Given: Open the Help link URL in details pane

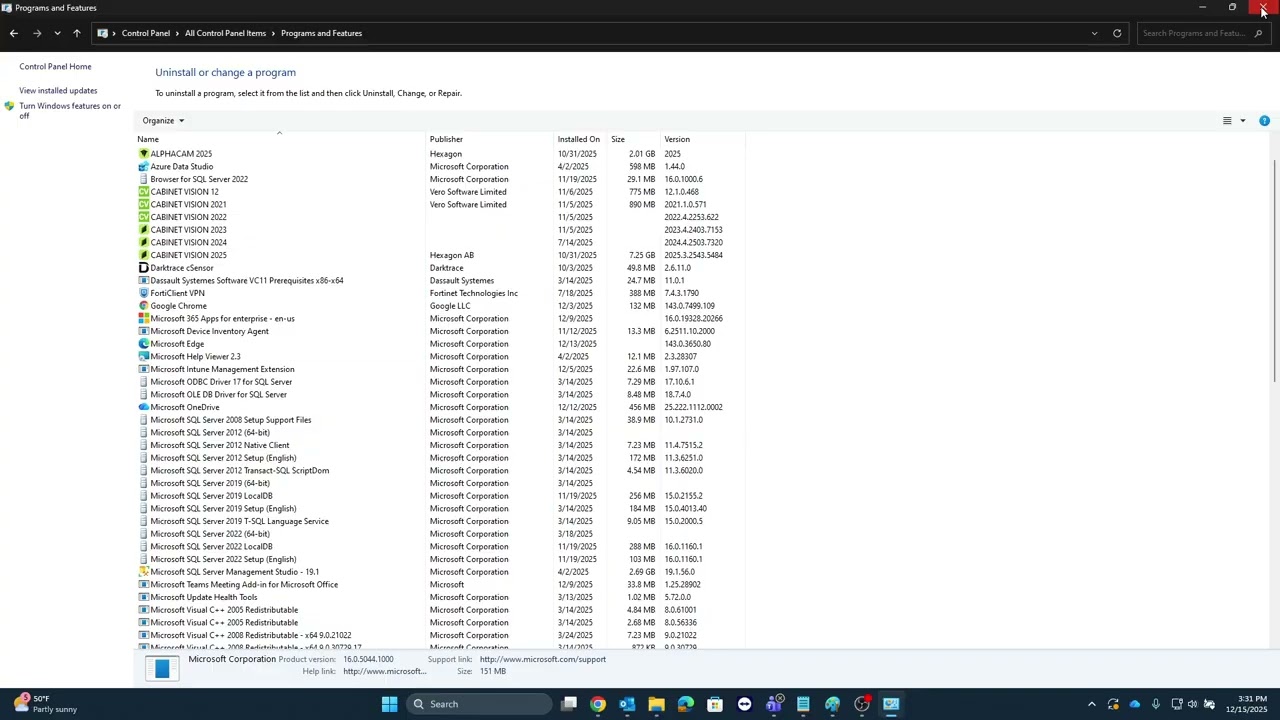Looking at the screenshot, I should point(385,671).
